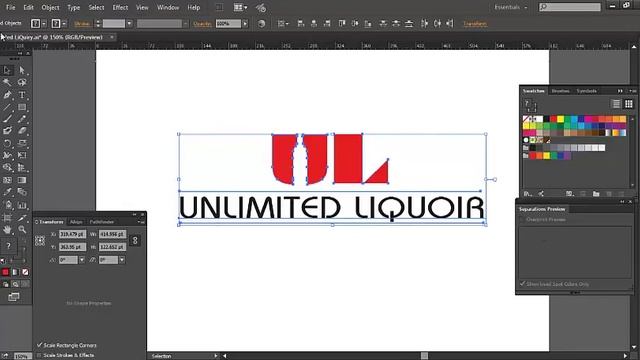640x360 pixels.
Task: Select the Paintbrush tool
Action: [7, 119]
